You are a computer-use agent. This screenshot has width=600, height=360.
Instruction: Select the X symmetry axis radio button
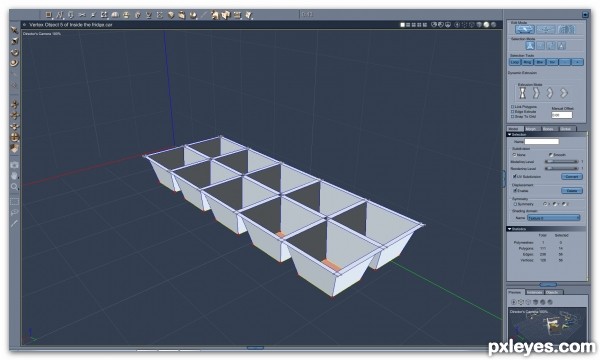[544, 204]
